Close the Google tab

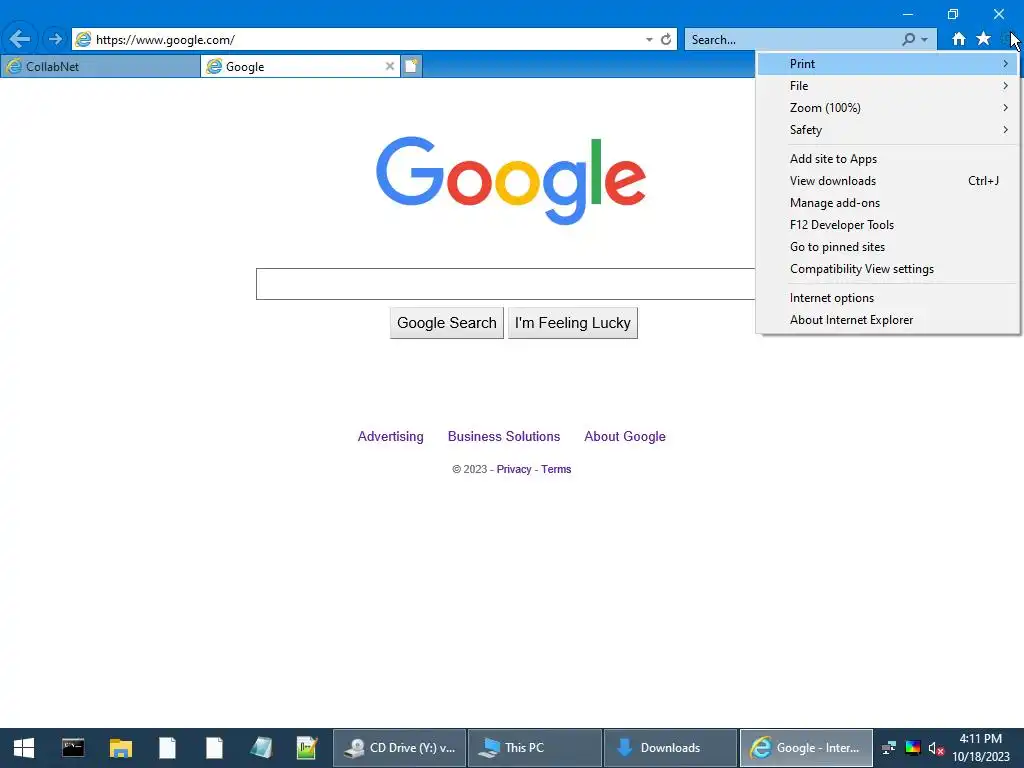390,66
